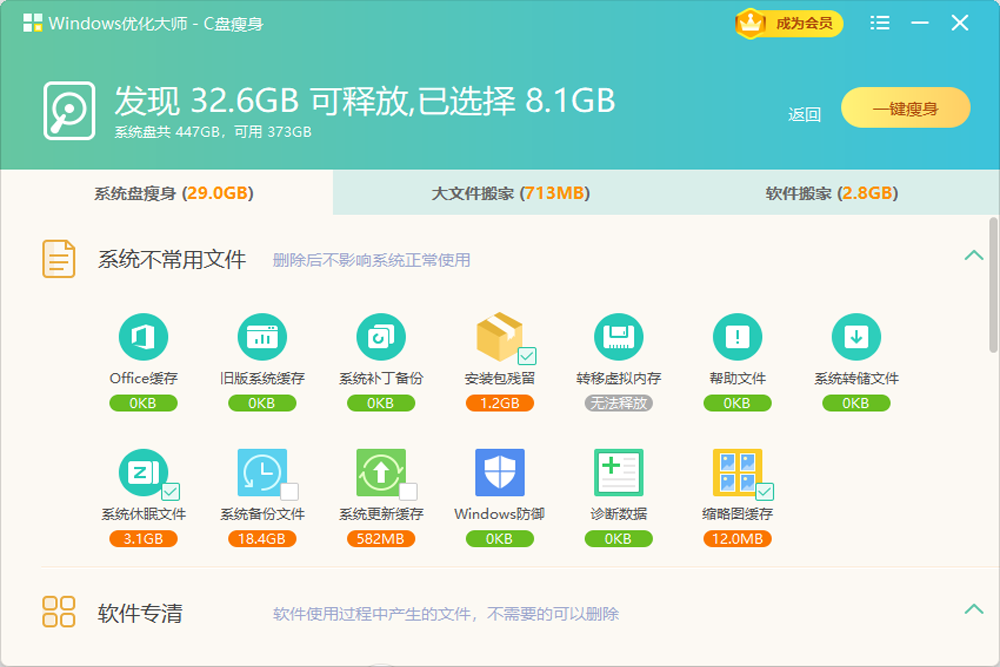This screenshot has width=1000, height=667.
Task: Disable the 系统休眠文件 checkbox
Action: click(169, 491)
